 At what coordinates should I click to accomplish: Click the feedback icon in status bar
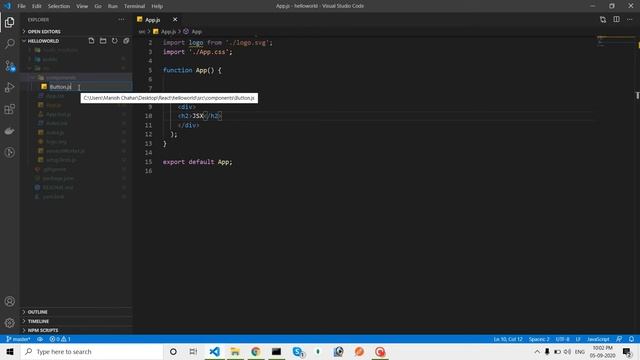click(x=619, y=339)
